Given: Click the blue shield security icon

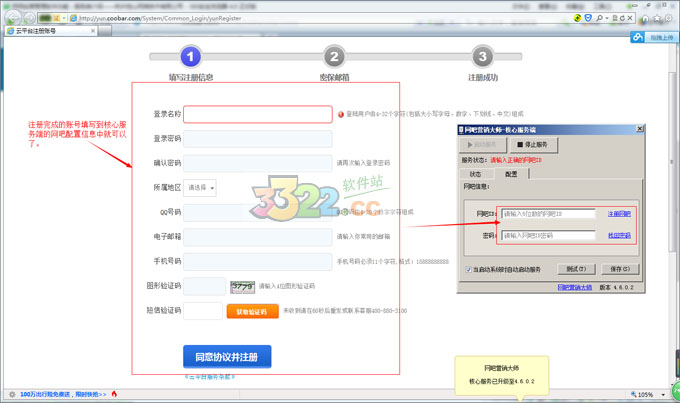Looking at the screenshot, I should pyautogui.click(x=588, y=18).
